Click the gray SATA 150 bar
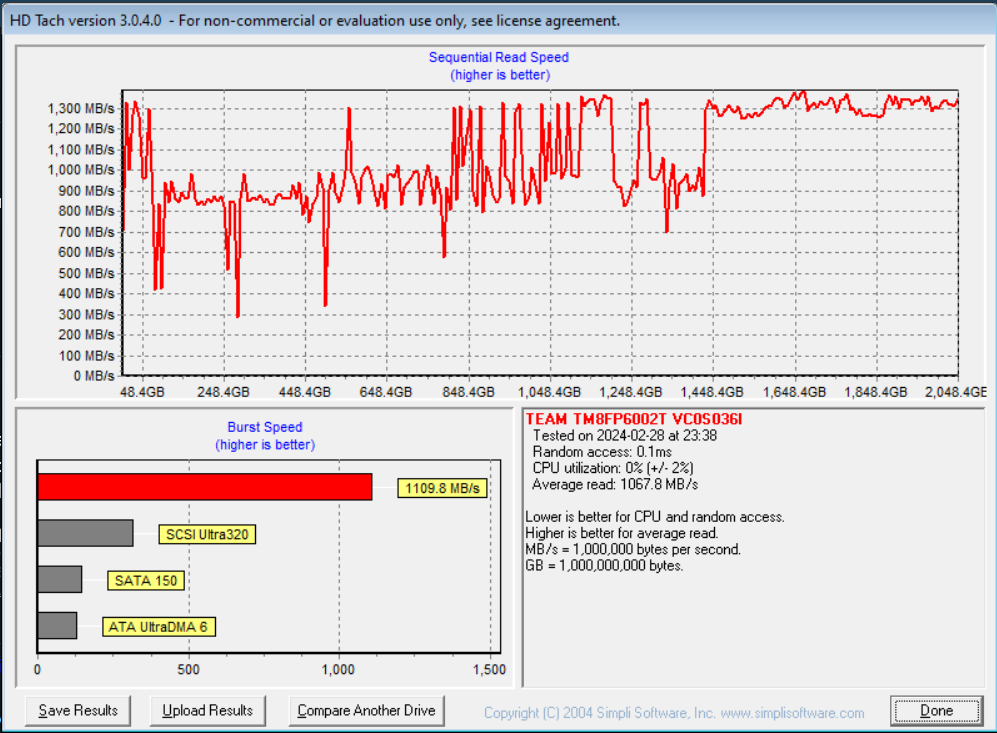This screenshot has width=997, height=733. [x=60, y=580]
